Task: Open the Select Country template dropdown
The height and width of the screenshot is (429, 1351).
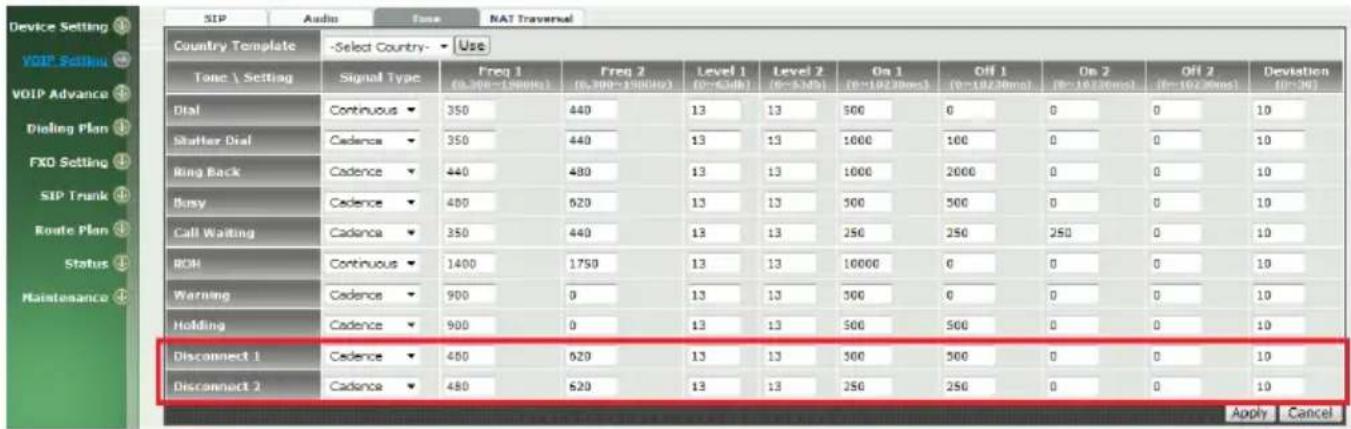Action: (x=387, y=46)
